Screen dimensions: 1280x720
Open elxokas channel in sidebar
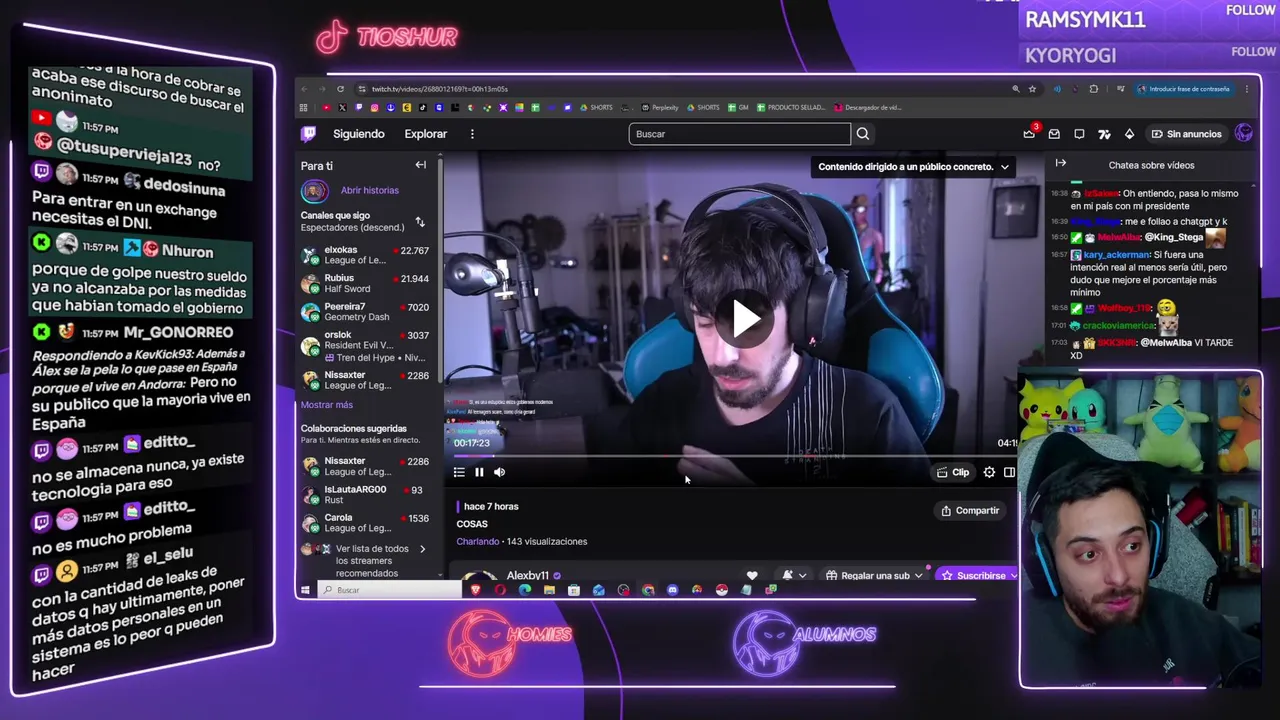click(365, 255)
